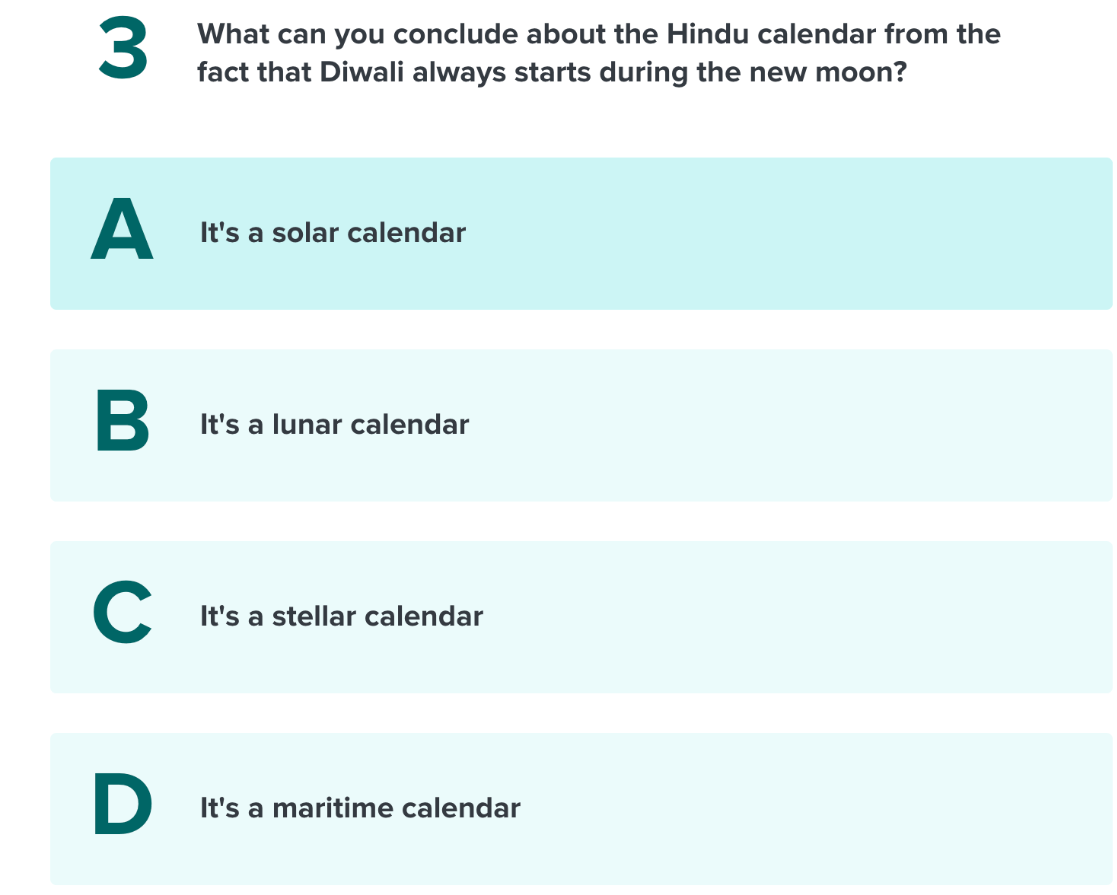
Task: Click the word "Diwali" in the question
Action: pyautogui.click(x=362, y=72)
